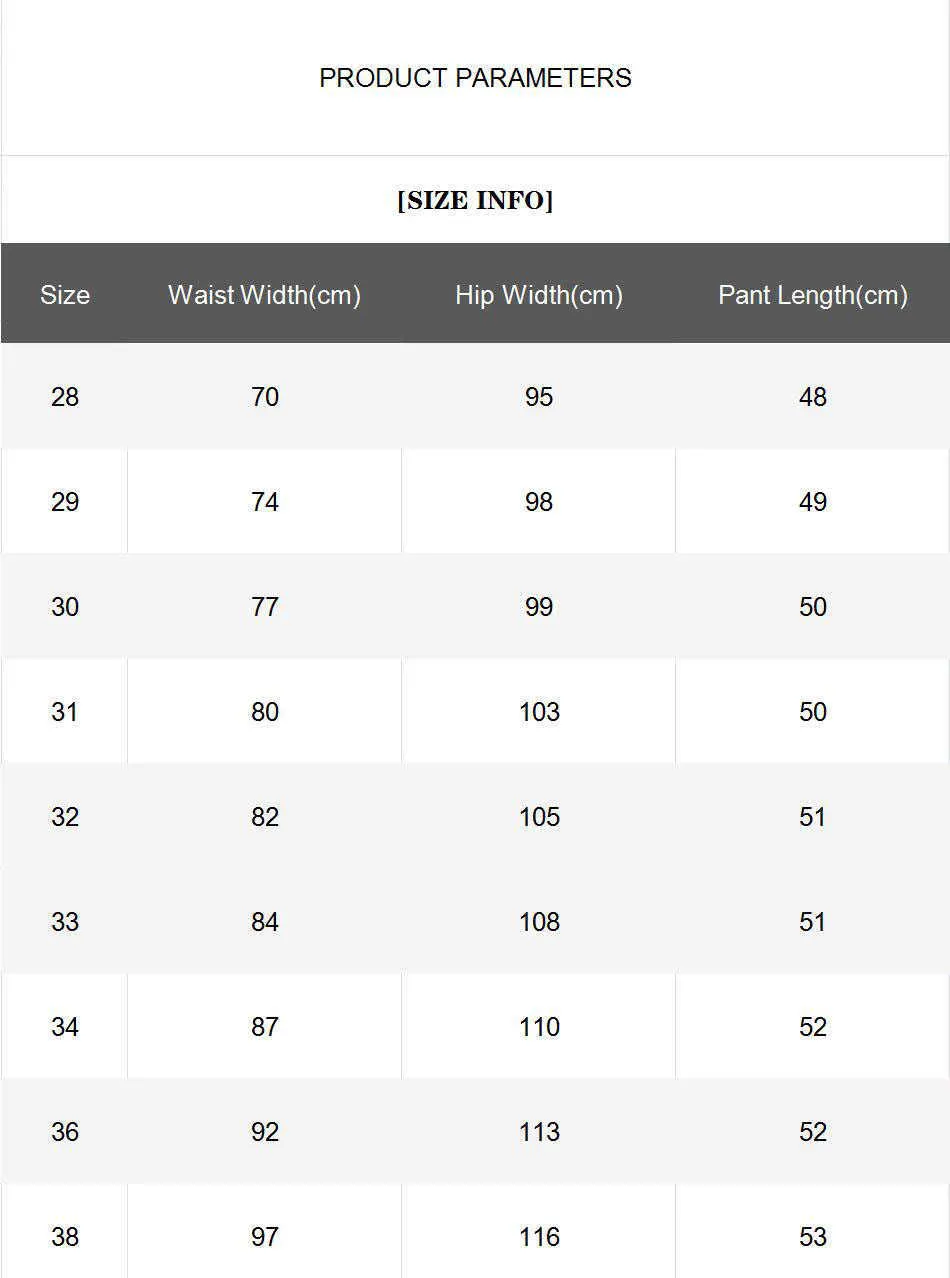Click hip width value 108
950x1278 pixels.
[539, 922]
